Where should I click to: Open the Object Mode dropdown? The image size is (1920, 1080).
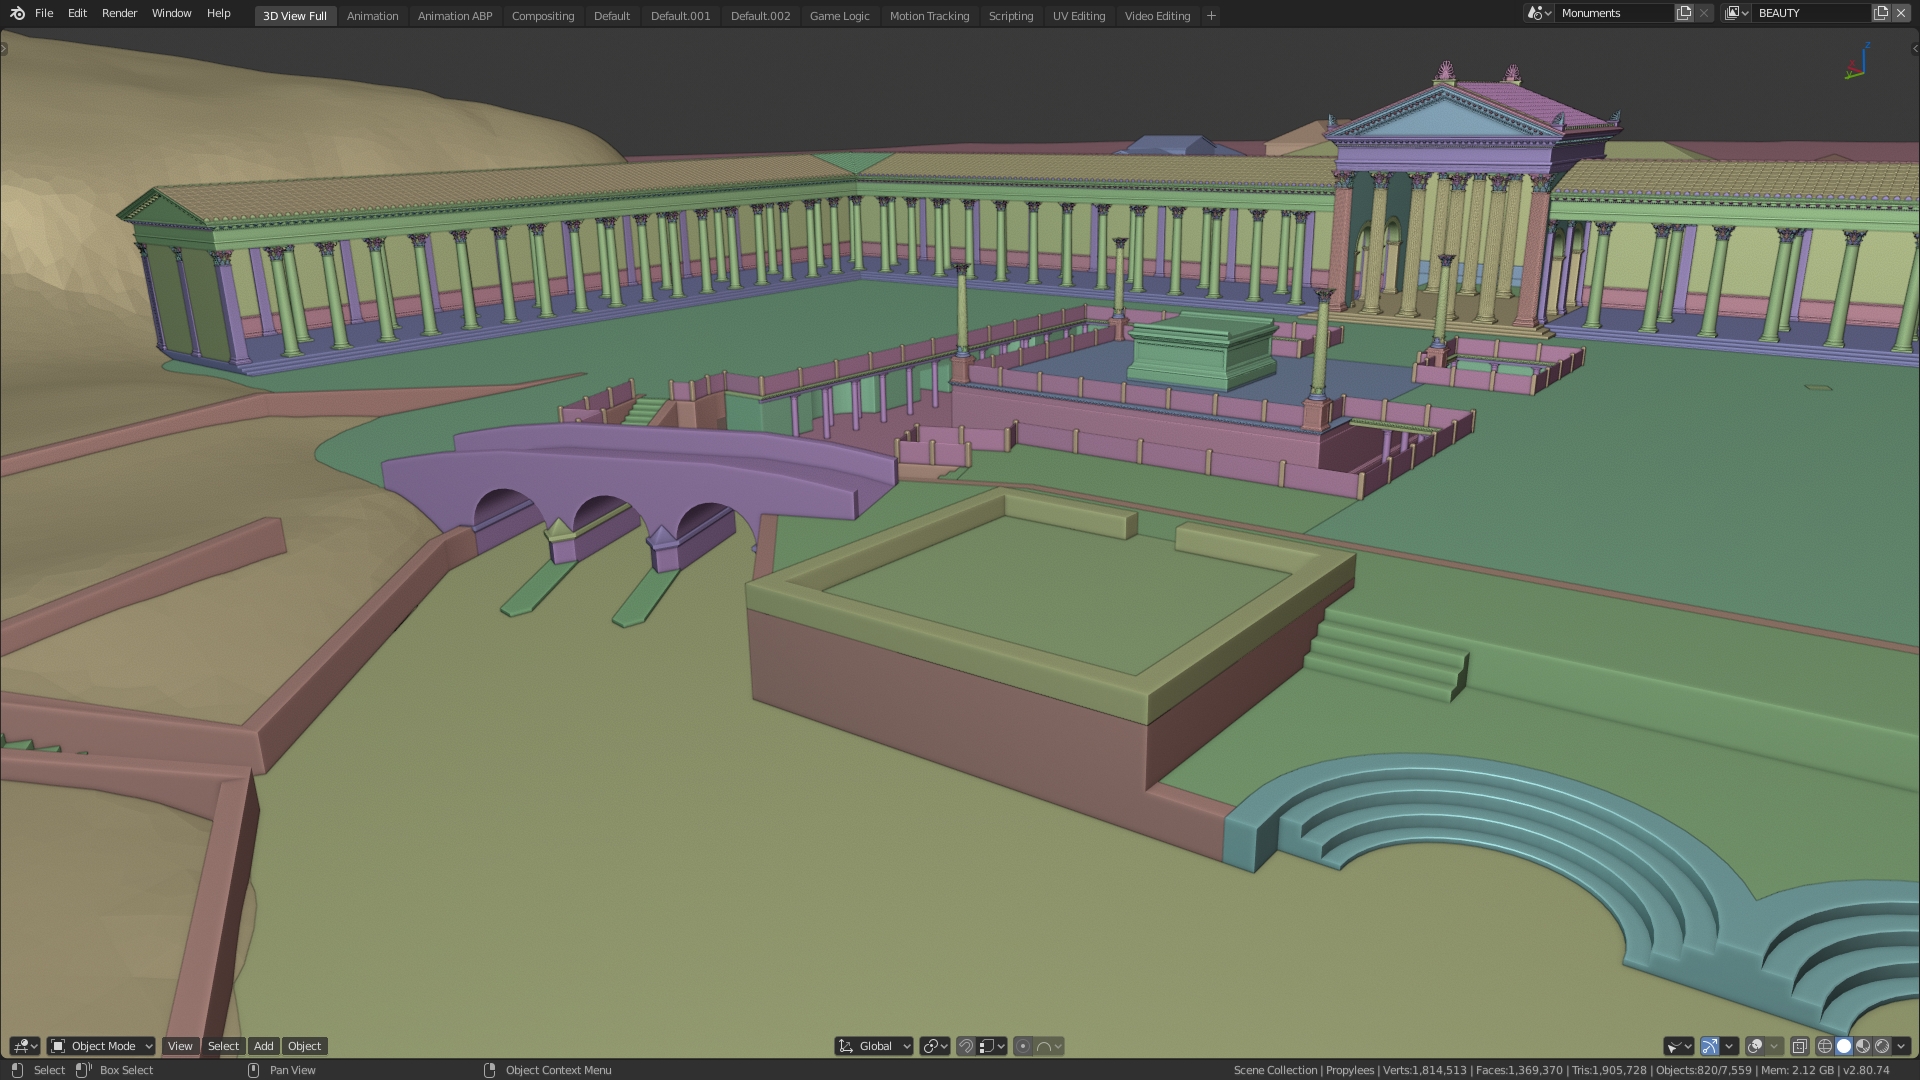pyautogui.click(x=101, y=1046)
